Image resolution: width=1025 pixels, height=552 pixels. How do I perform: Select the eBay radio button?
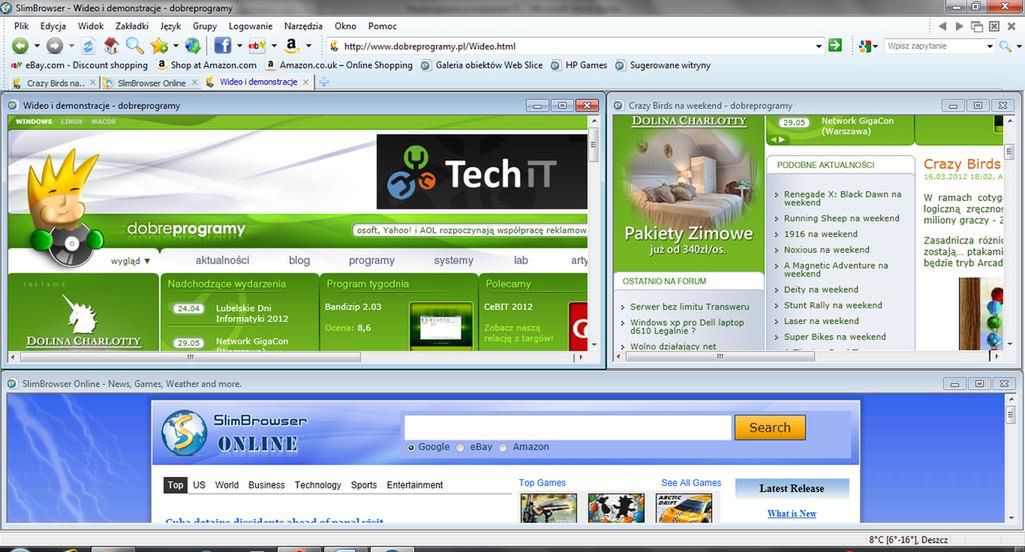click(x=460, y=447)
